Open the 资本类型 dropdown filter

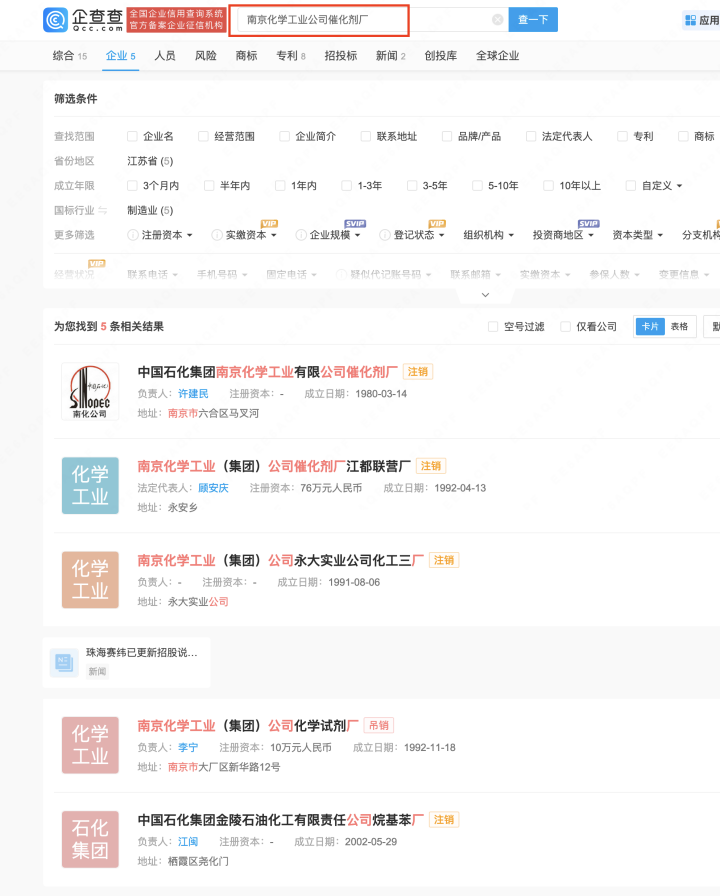(x=638, y=235)
